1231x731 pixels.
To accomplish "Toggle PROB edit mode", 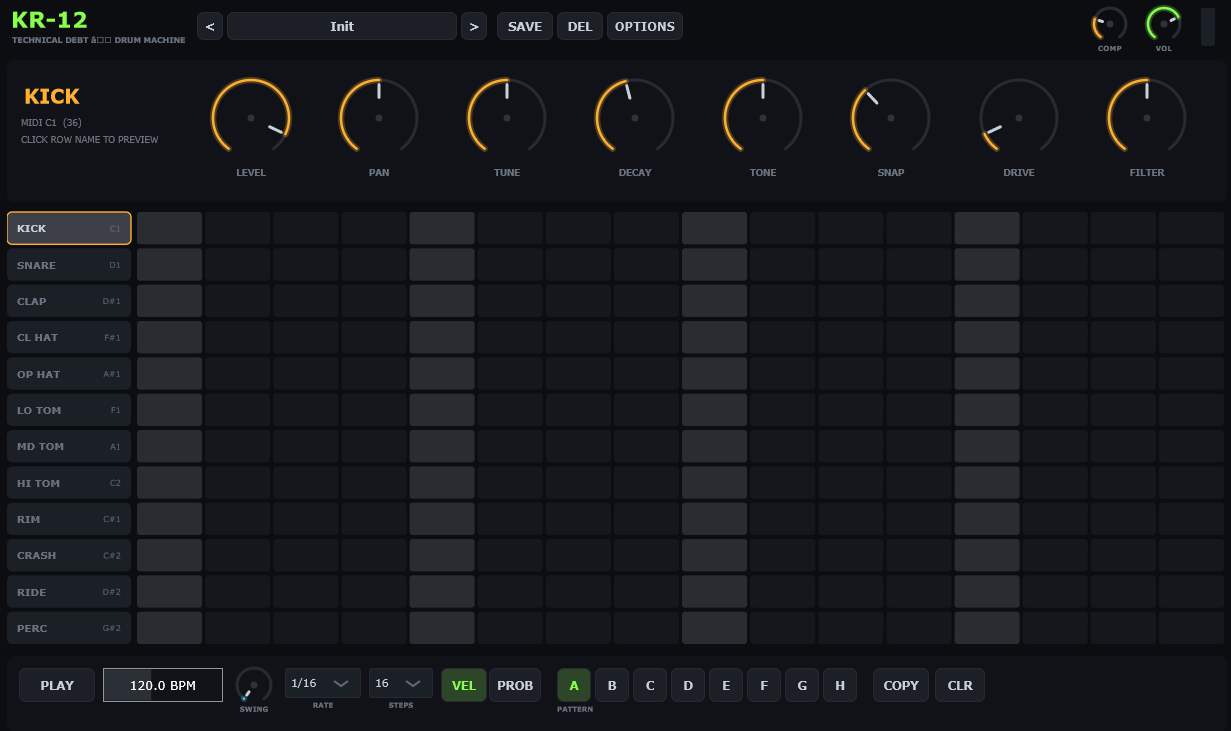I will click(515, 685).
